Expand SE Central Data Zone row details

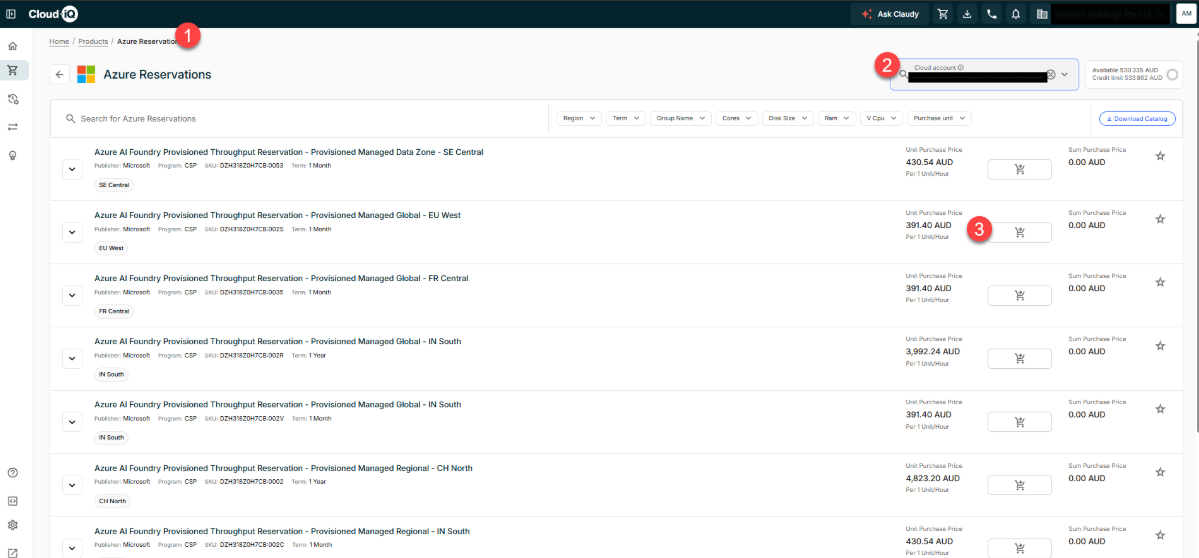point(72,169)
